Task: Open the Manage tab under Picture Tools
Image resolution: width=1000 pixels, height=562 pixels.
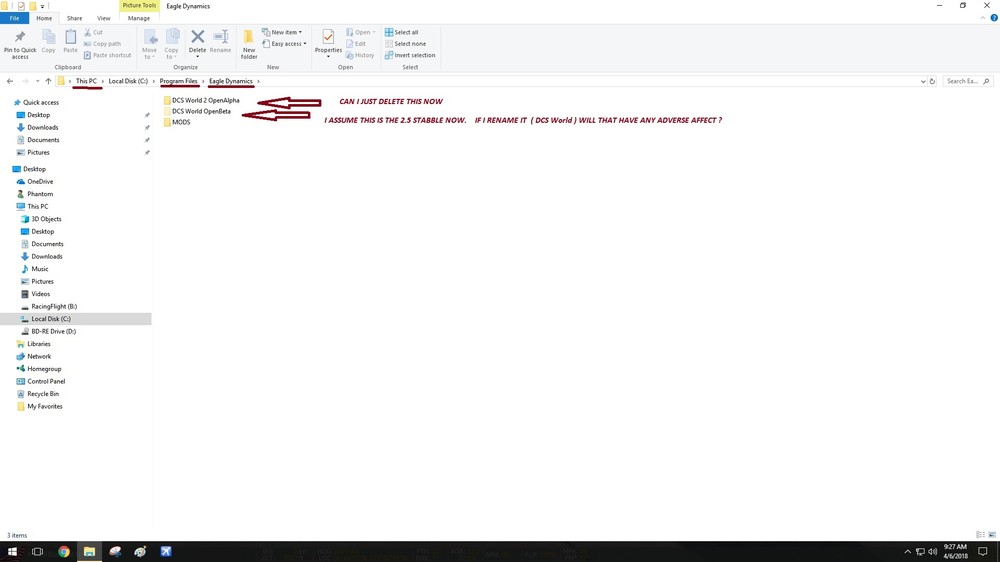Action: pyautogui.click(x=138, y=18)
